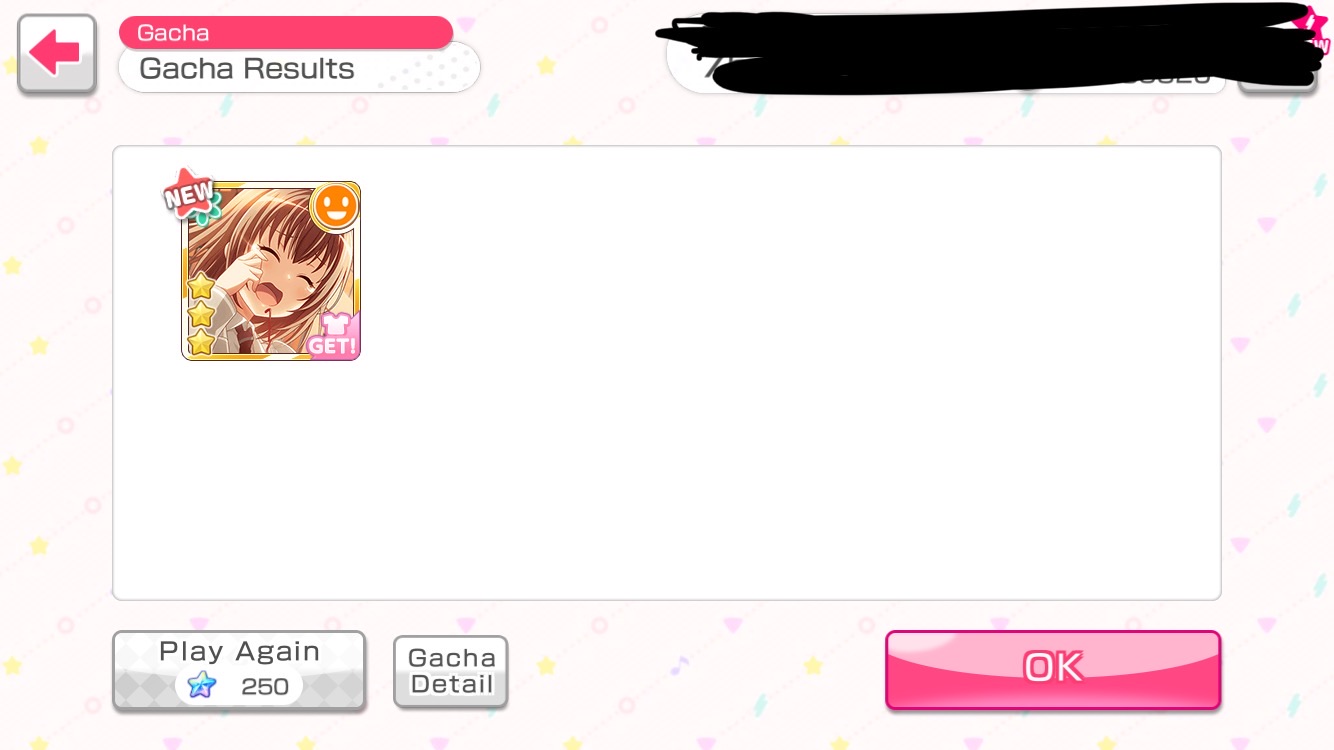Tap the partly hidden gray button top right
This screenshot has width=1334, height=750.
(1277, 80)
